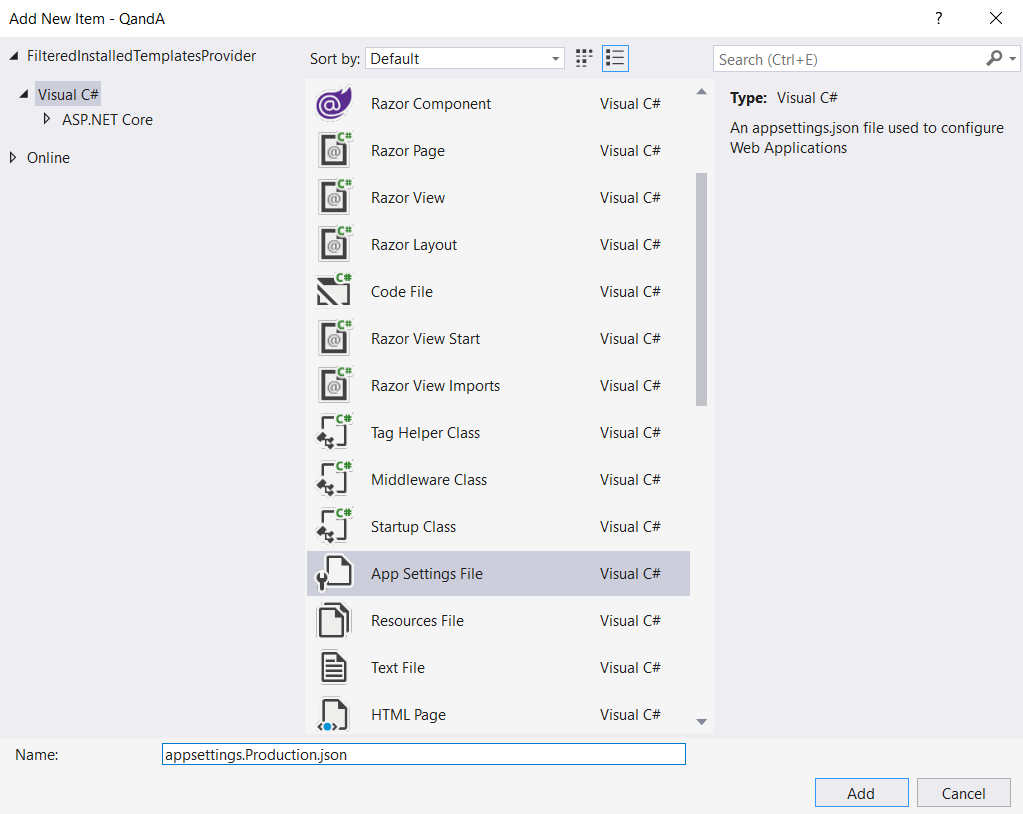Switch to small icons view
1023x814 pixels.
[x=584, y=58]
